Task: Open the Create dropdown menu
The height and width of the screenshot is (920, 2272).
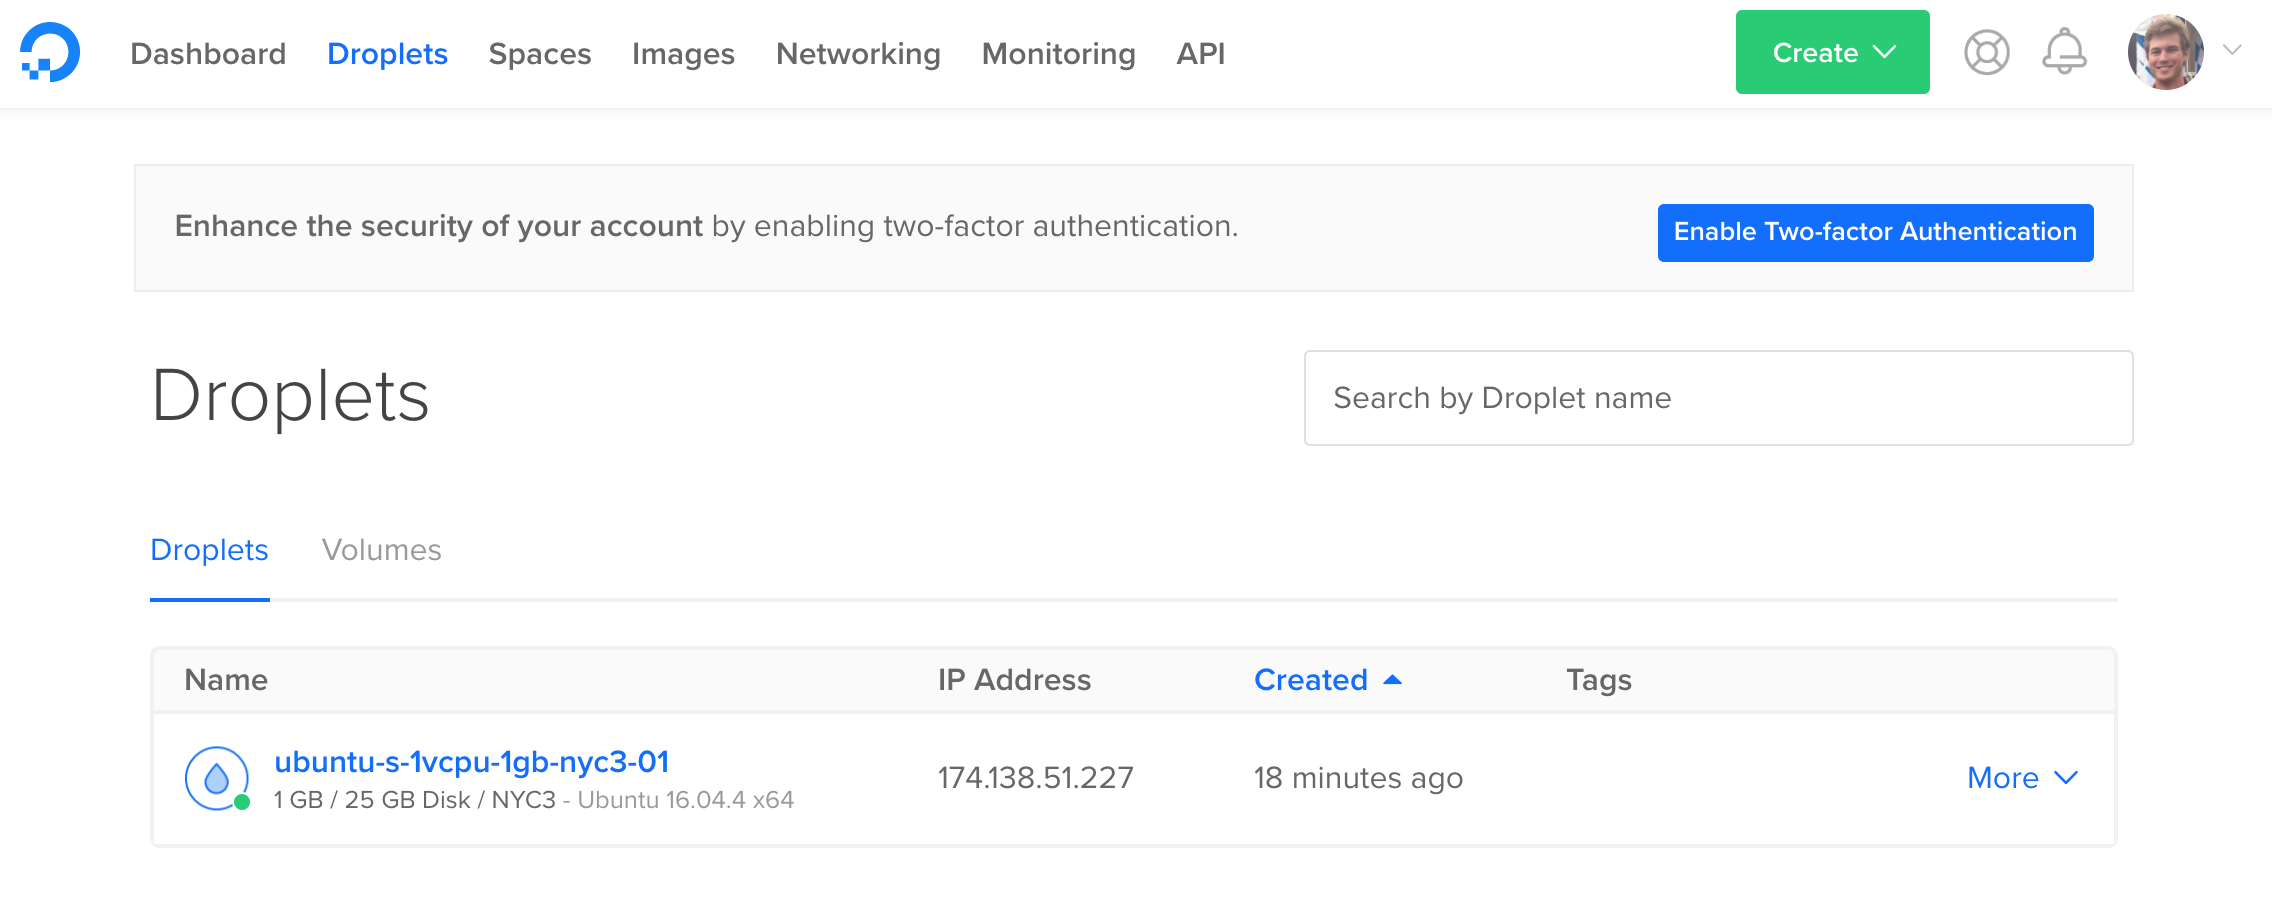Action: pos(1831,52)
